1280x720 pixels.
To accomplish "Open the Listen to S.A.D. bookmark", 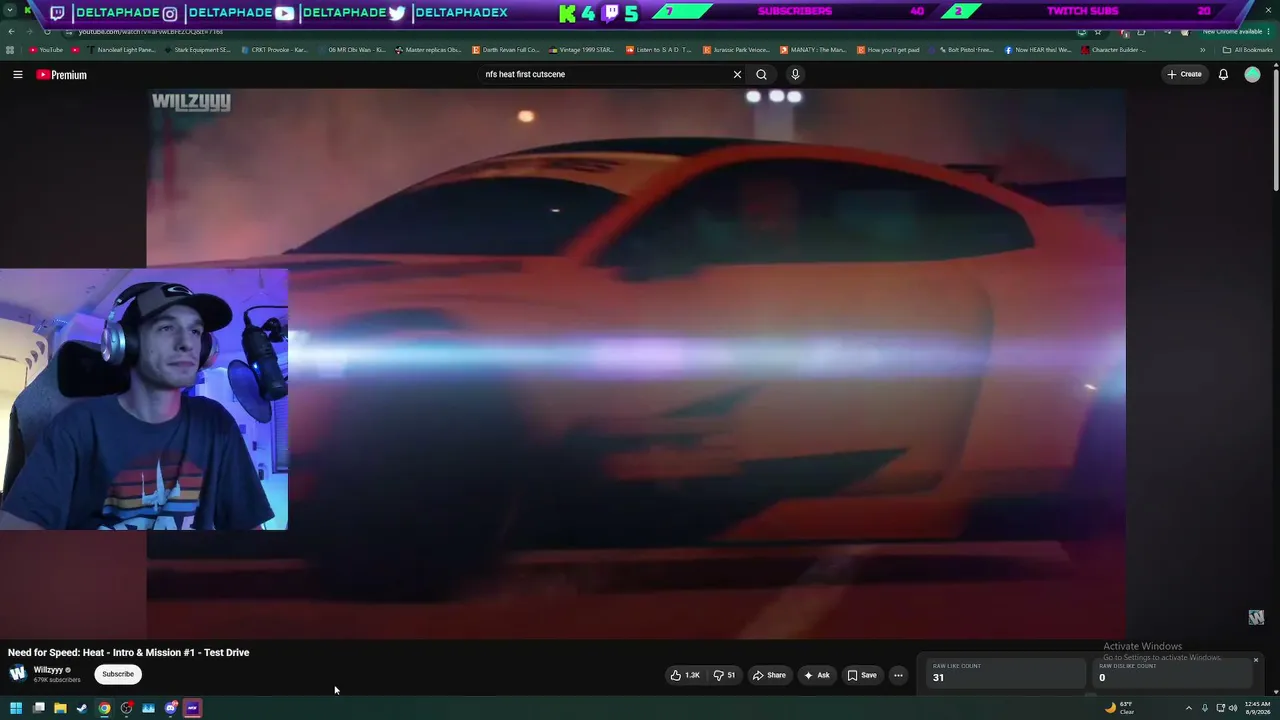I will 658,50.
